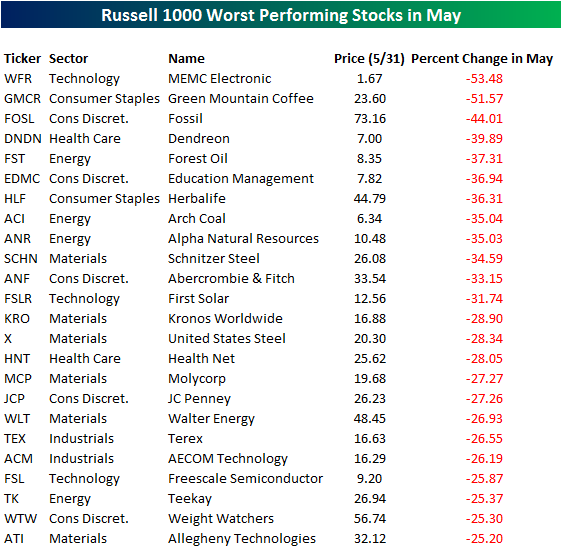Click the name 'Molycorp'
Image resolution: width=561 pixels, height=552 pixels.
tap(197, 379)
